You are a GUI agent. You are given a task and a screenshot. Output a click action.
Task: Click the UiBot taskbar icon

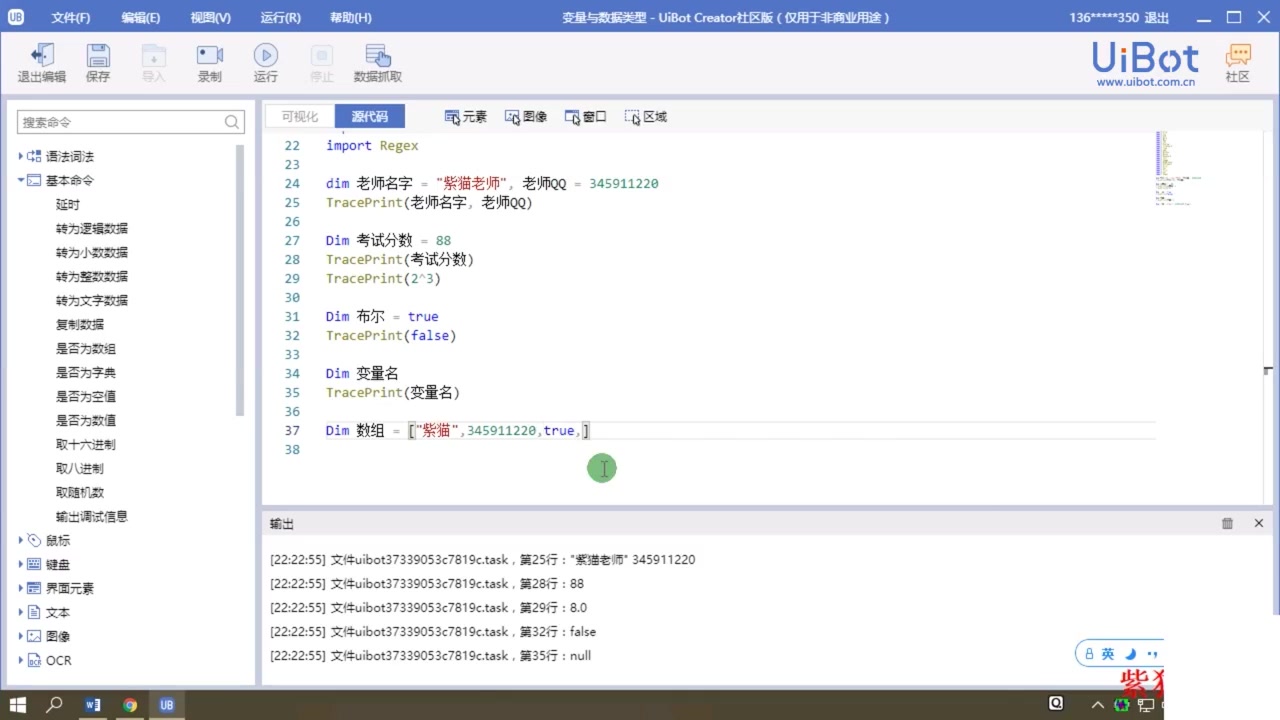[x=167, y=705]
